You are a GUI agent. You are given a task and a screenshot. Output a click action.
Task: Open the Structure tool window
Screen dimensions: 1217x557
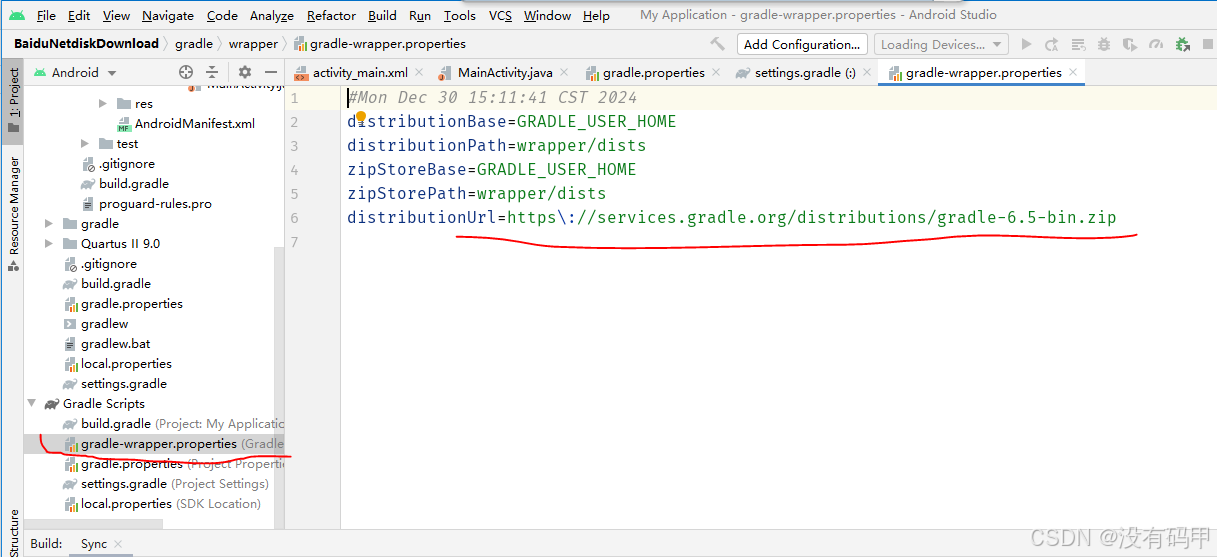[13, 532]
